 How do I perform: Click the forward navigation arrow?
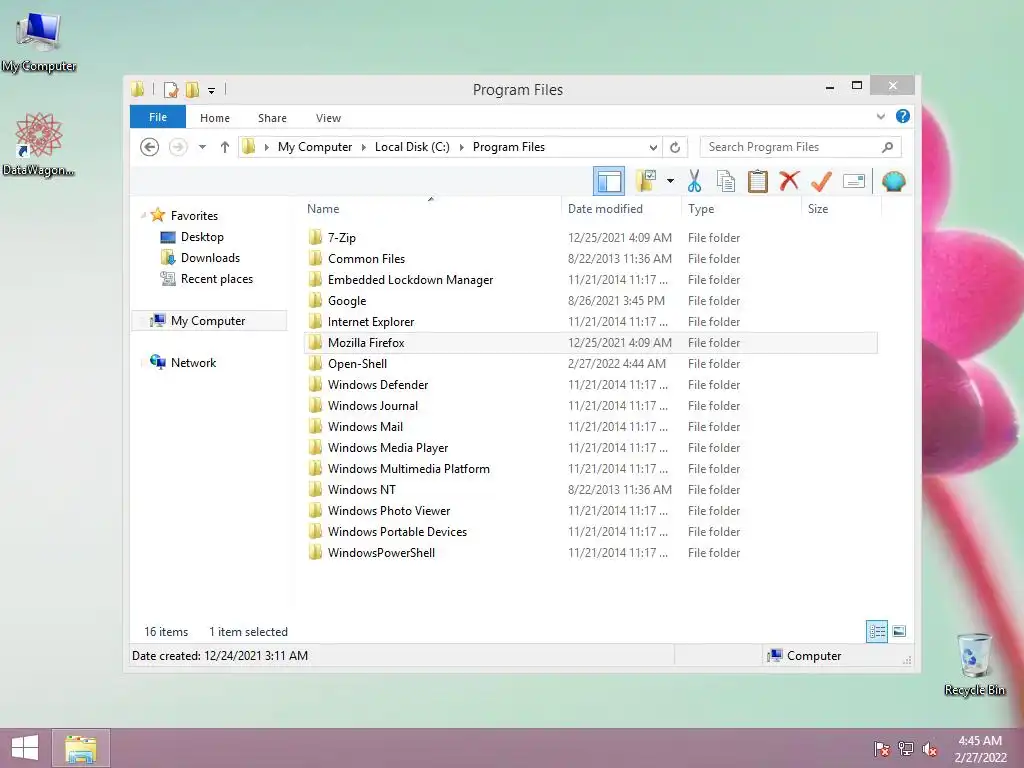point(178,147)
